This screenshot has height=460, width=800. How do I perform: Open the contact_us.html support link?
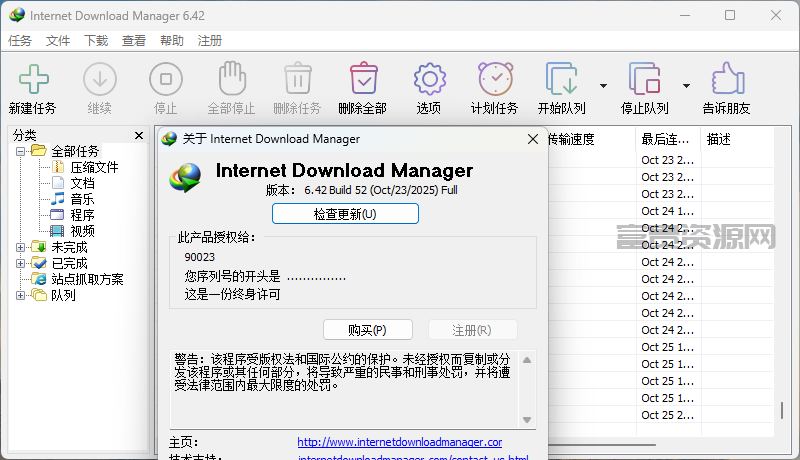tap(413, 457)
